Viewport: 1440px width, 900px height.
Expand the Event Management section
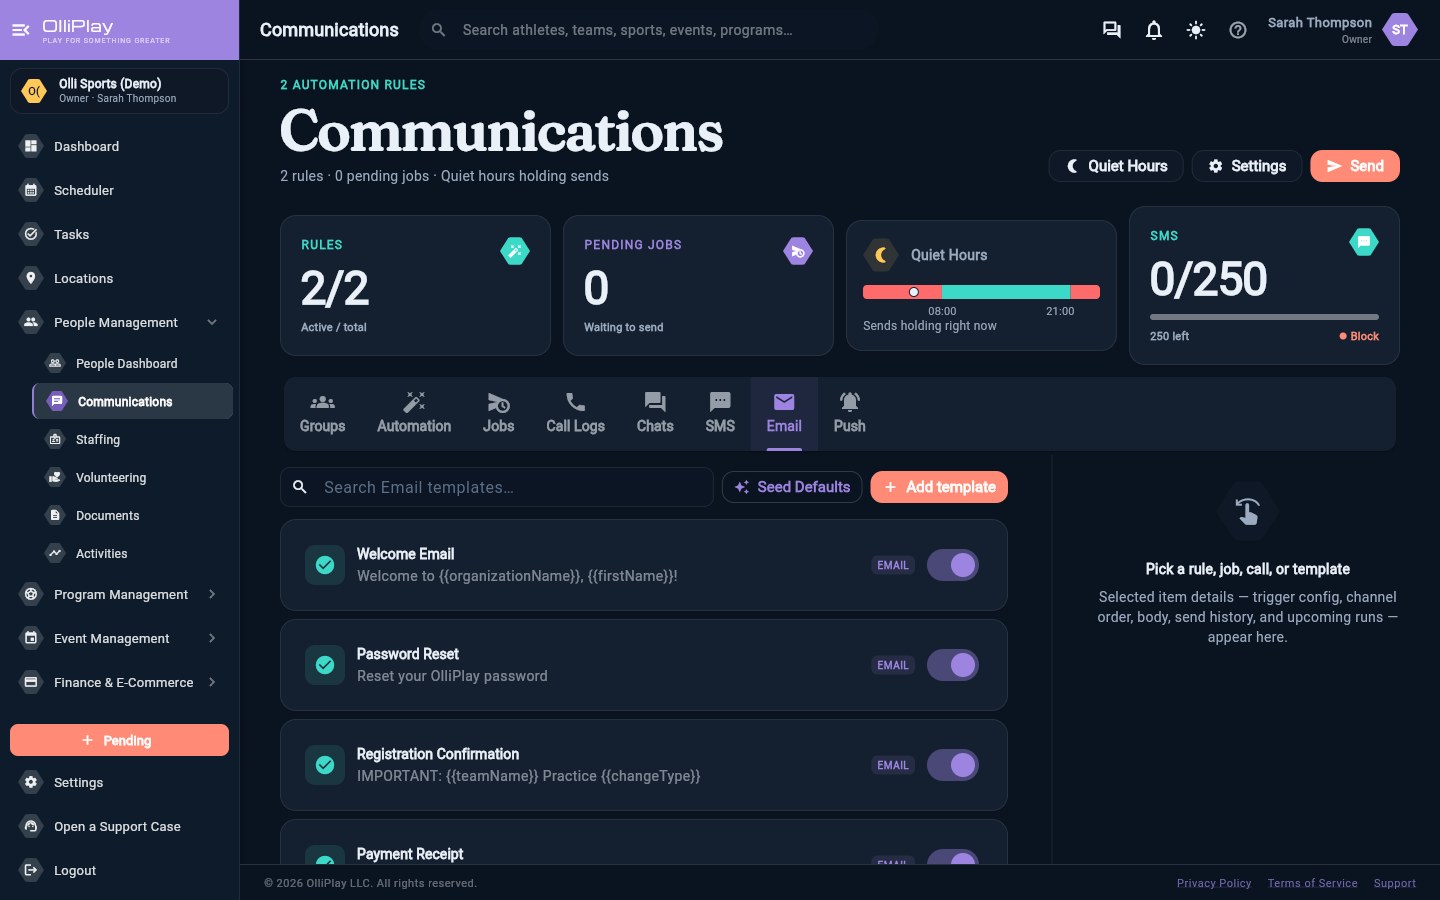(212, 638)
